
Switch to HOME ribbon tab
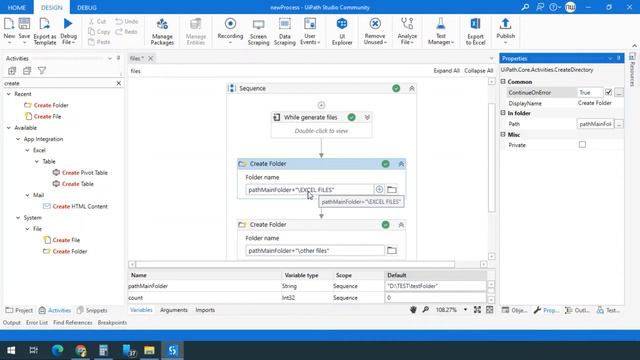point(17,7)
